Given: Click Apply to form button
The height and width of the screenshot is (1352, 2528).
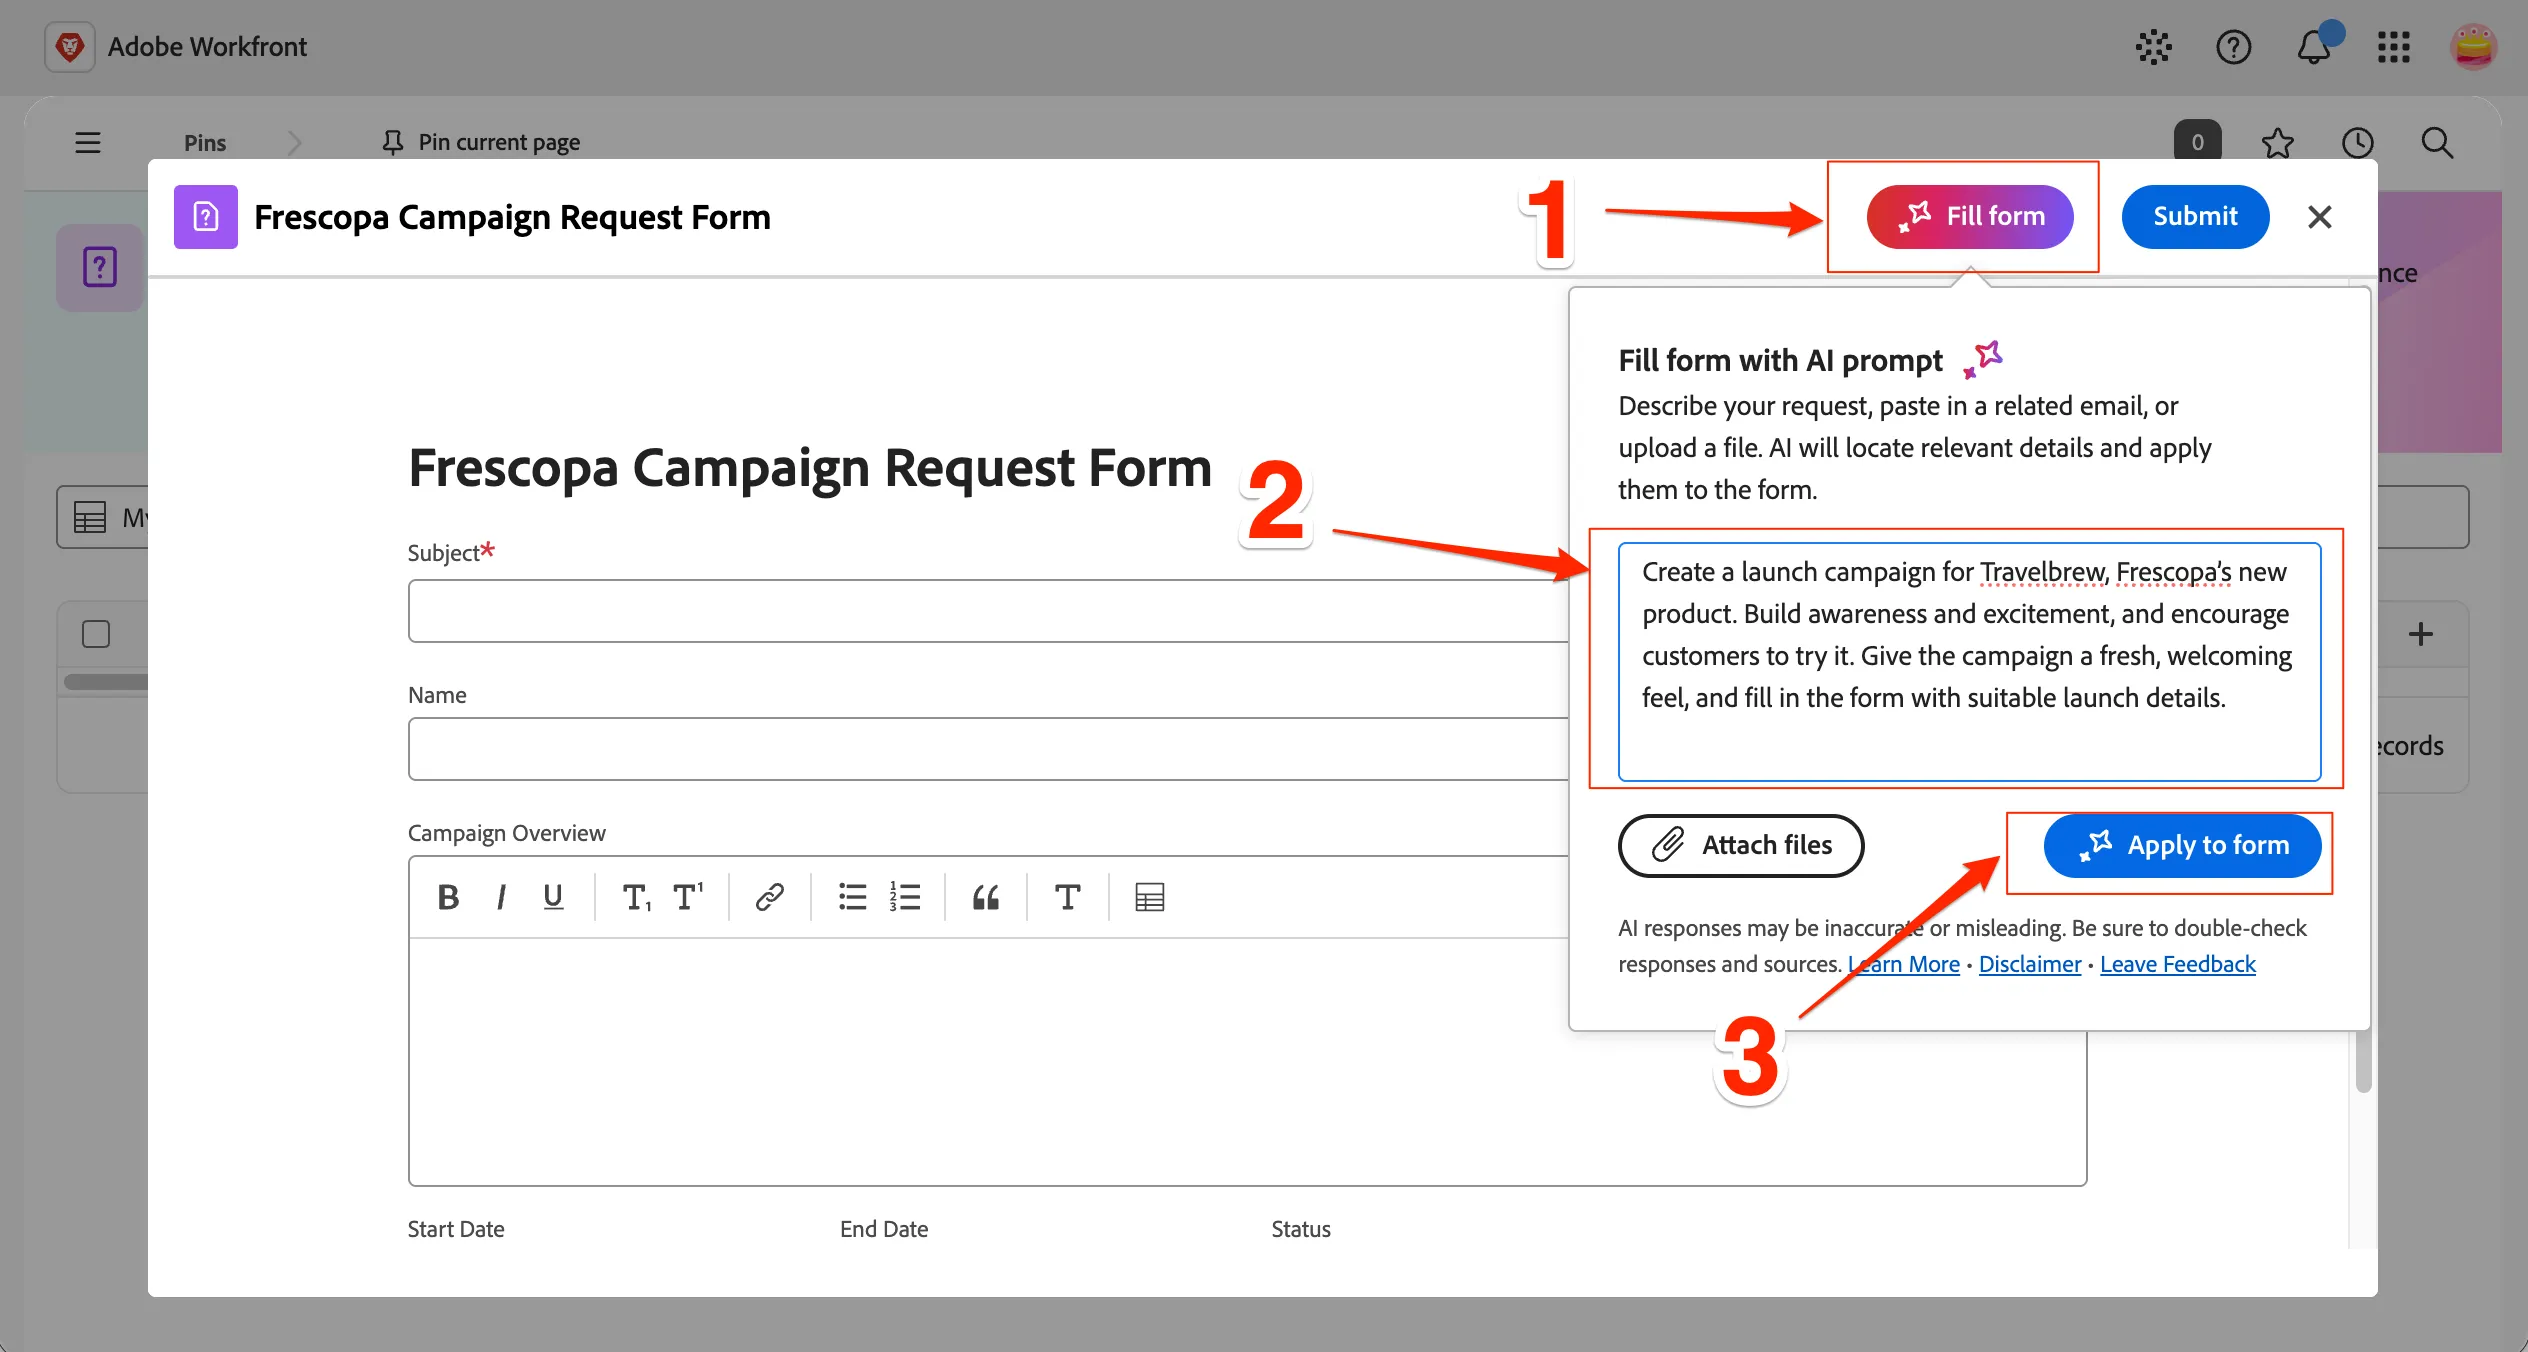Looking at the screenshot, I should point(2182,845).
